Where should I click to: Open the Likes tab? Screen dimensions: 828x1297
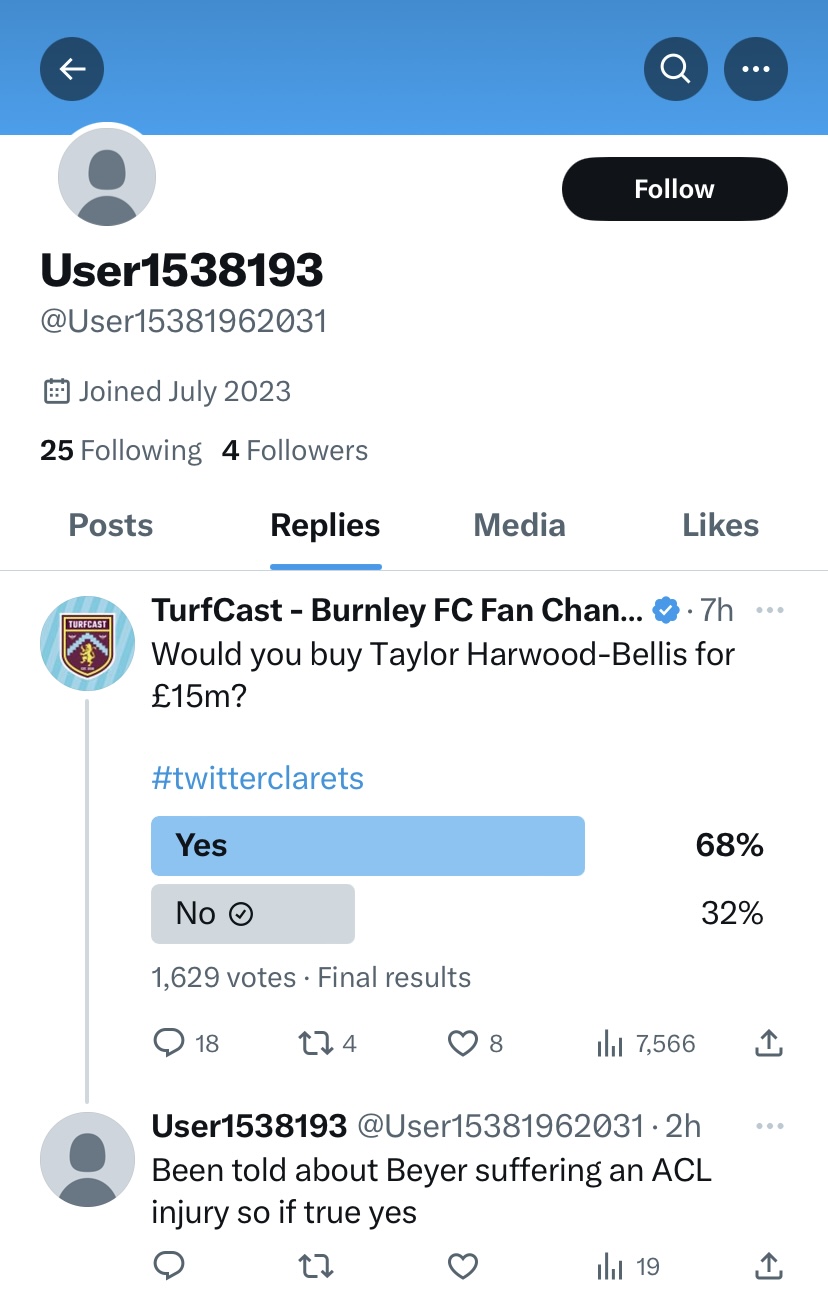coord(720,526)
